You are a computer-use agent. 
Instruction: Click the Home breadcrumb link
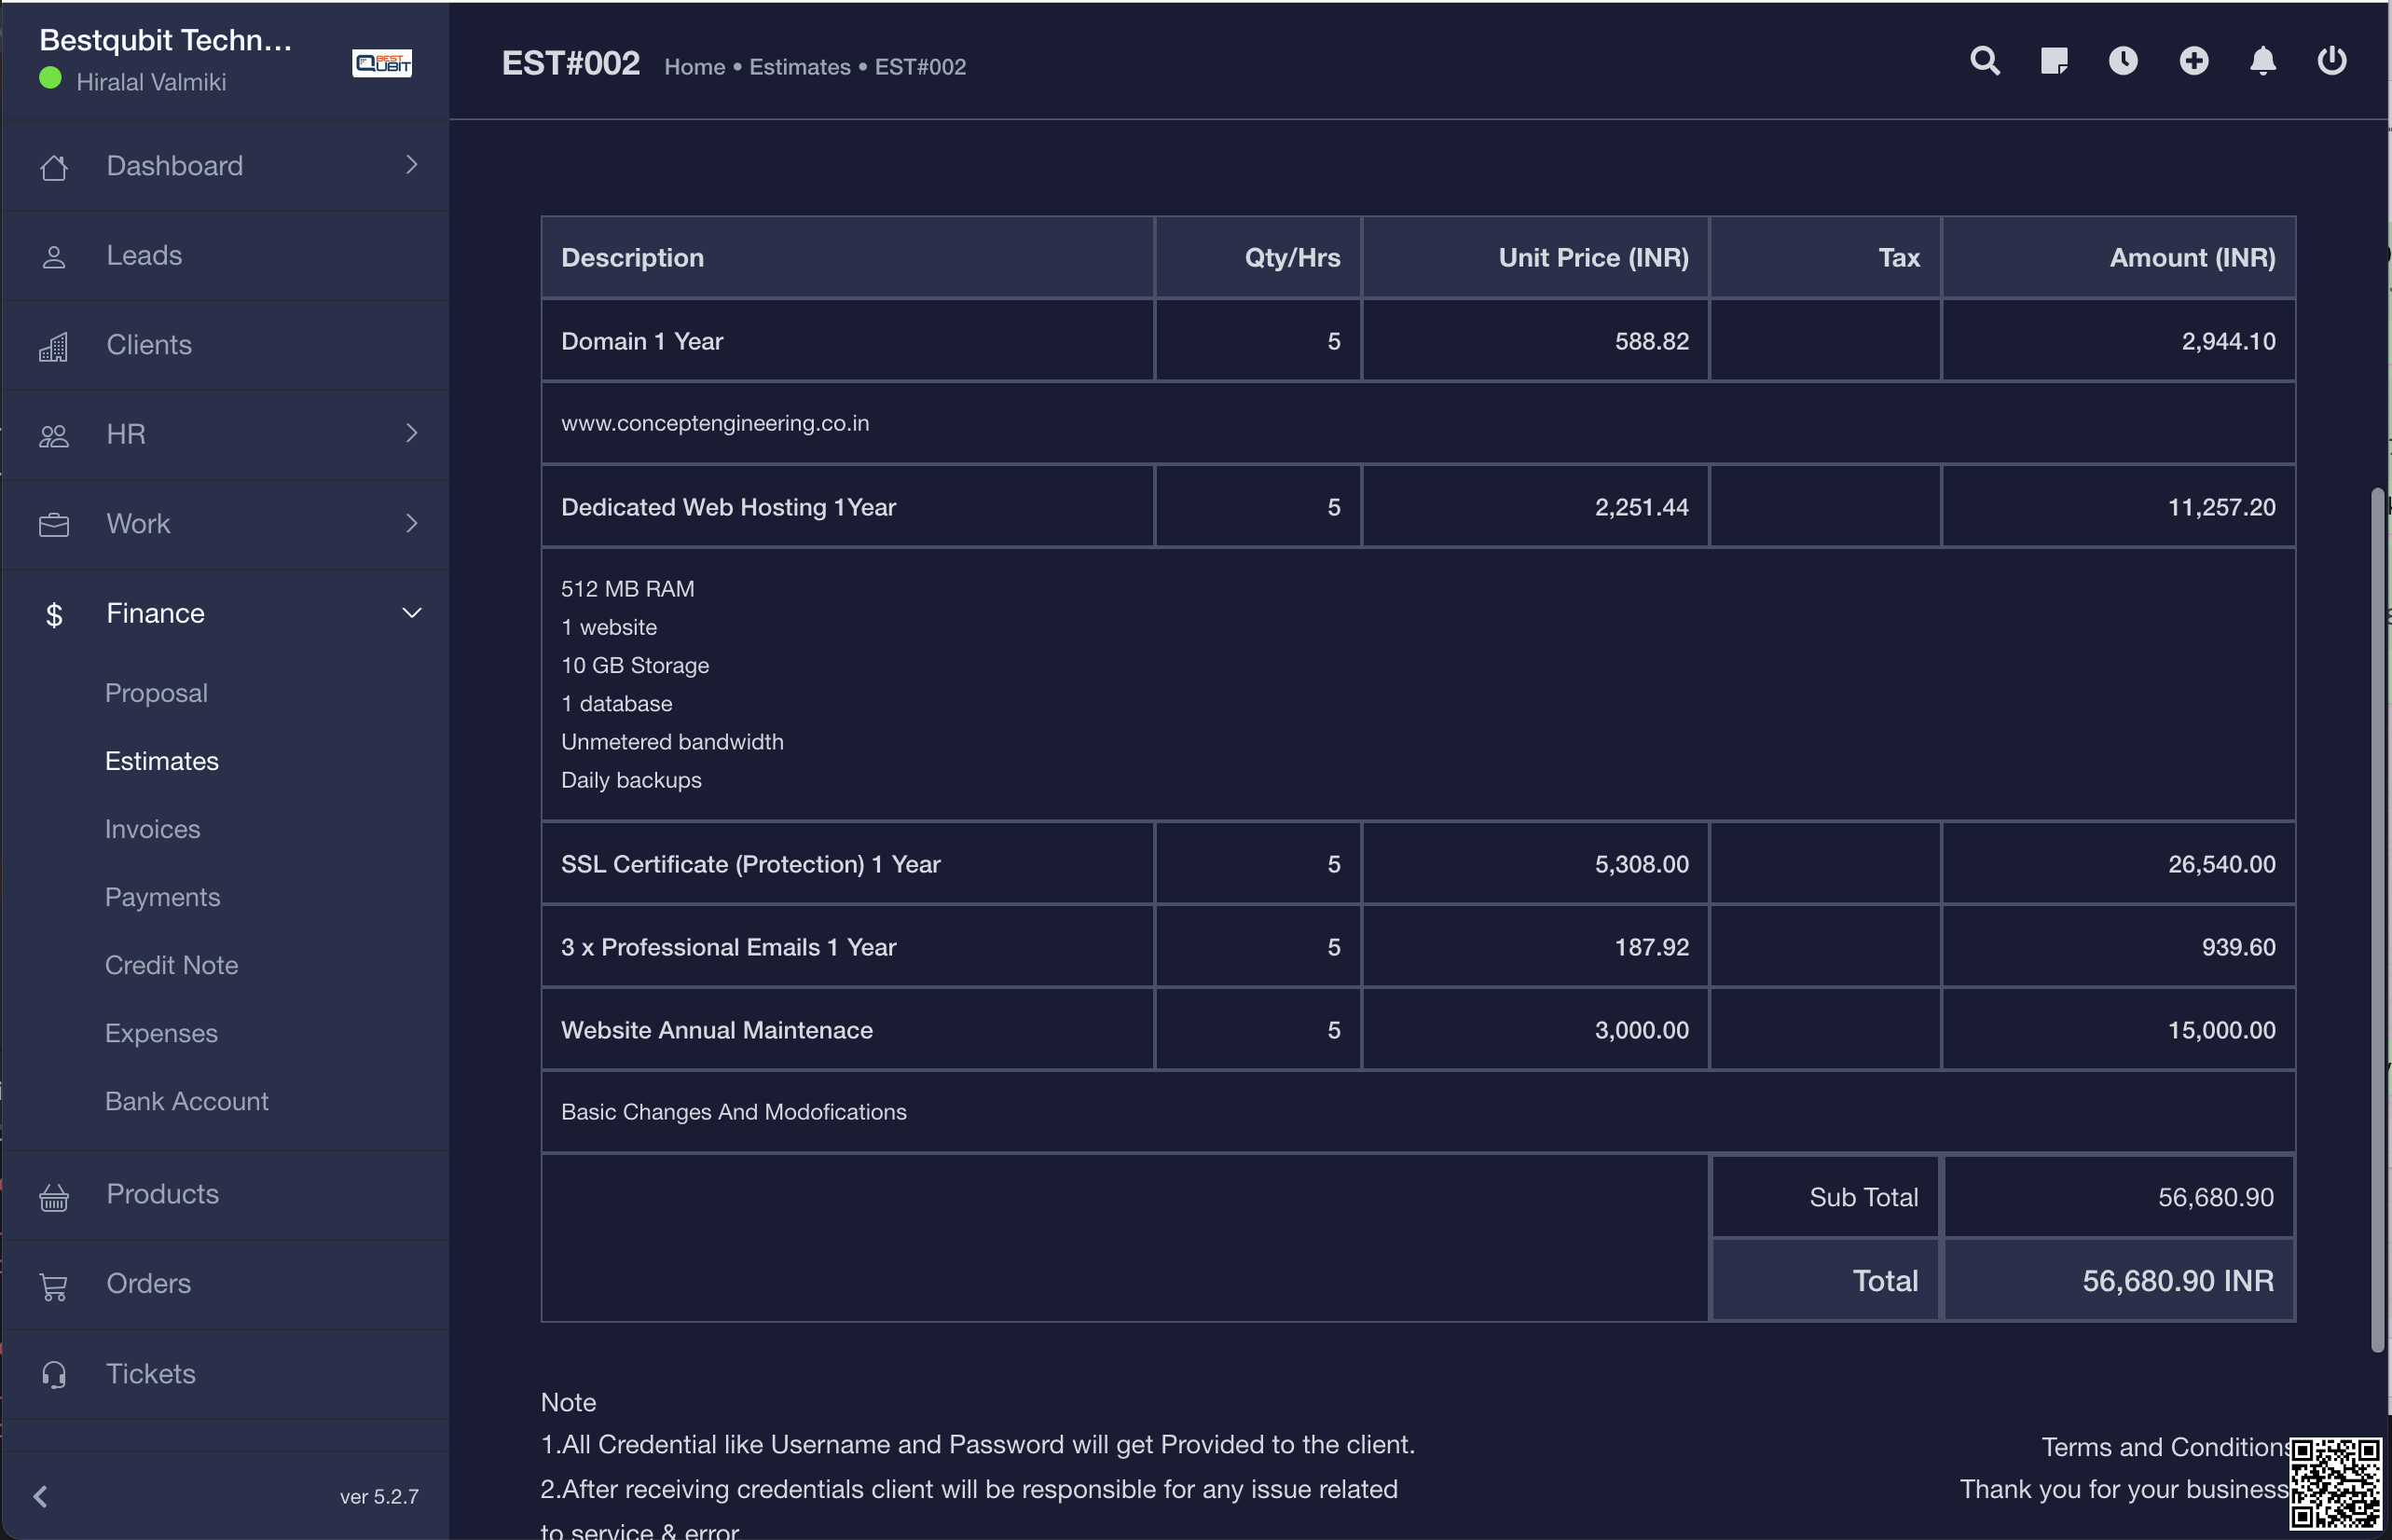(694, 67)
